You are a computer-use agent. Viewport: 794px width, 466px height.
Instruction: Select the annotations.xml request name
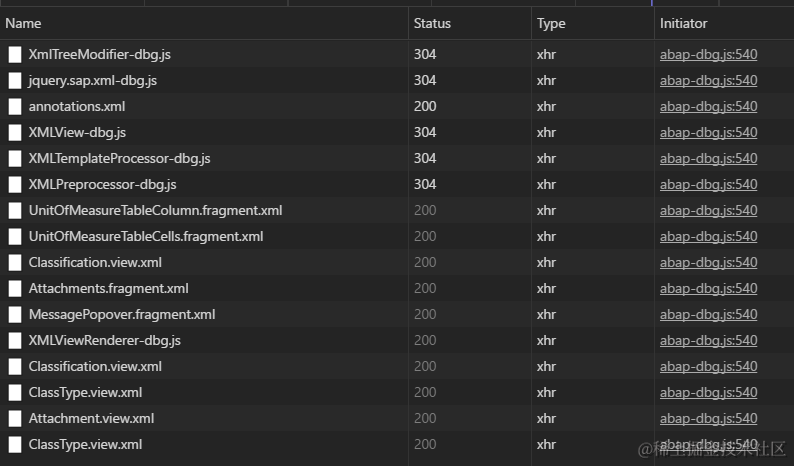[76, 106]
